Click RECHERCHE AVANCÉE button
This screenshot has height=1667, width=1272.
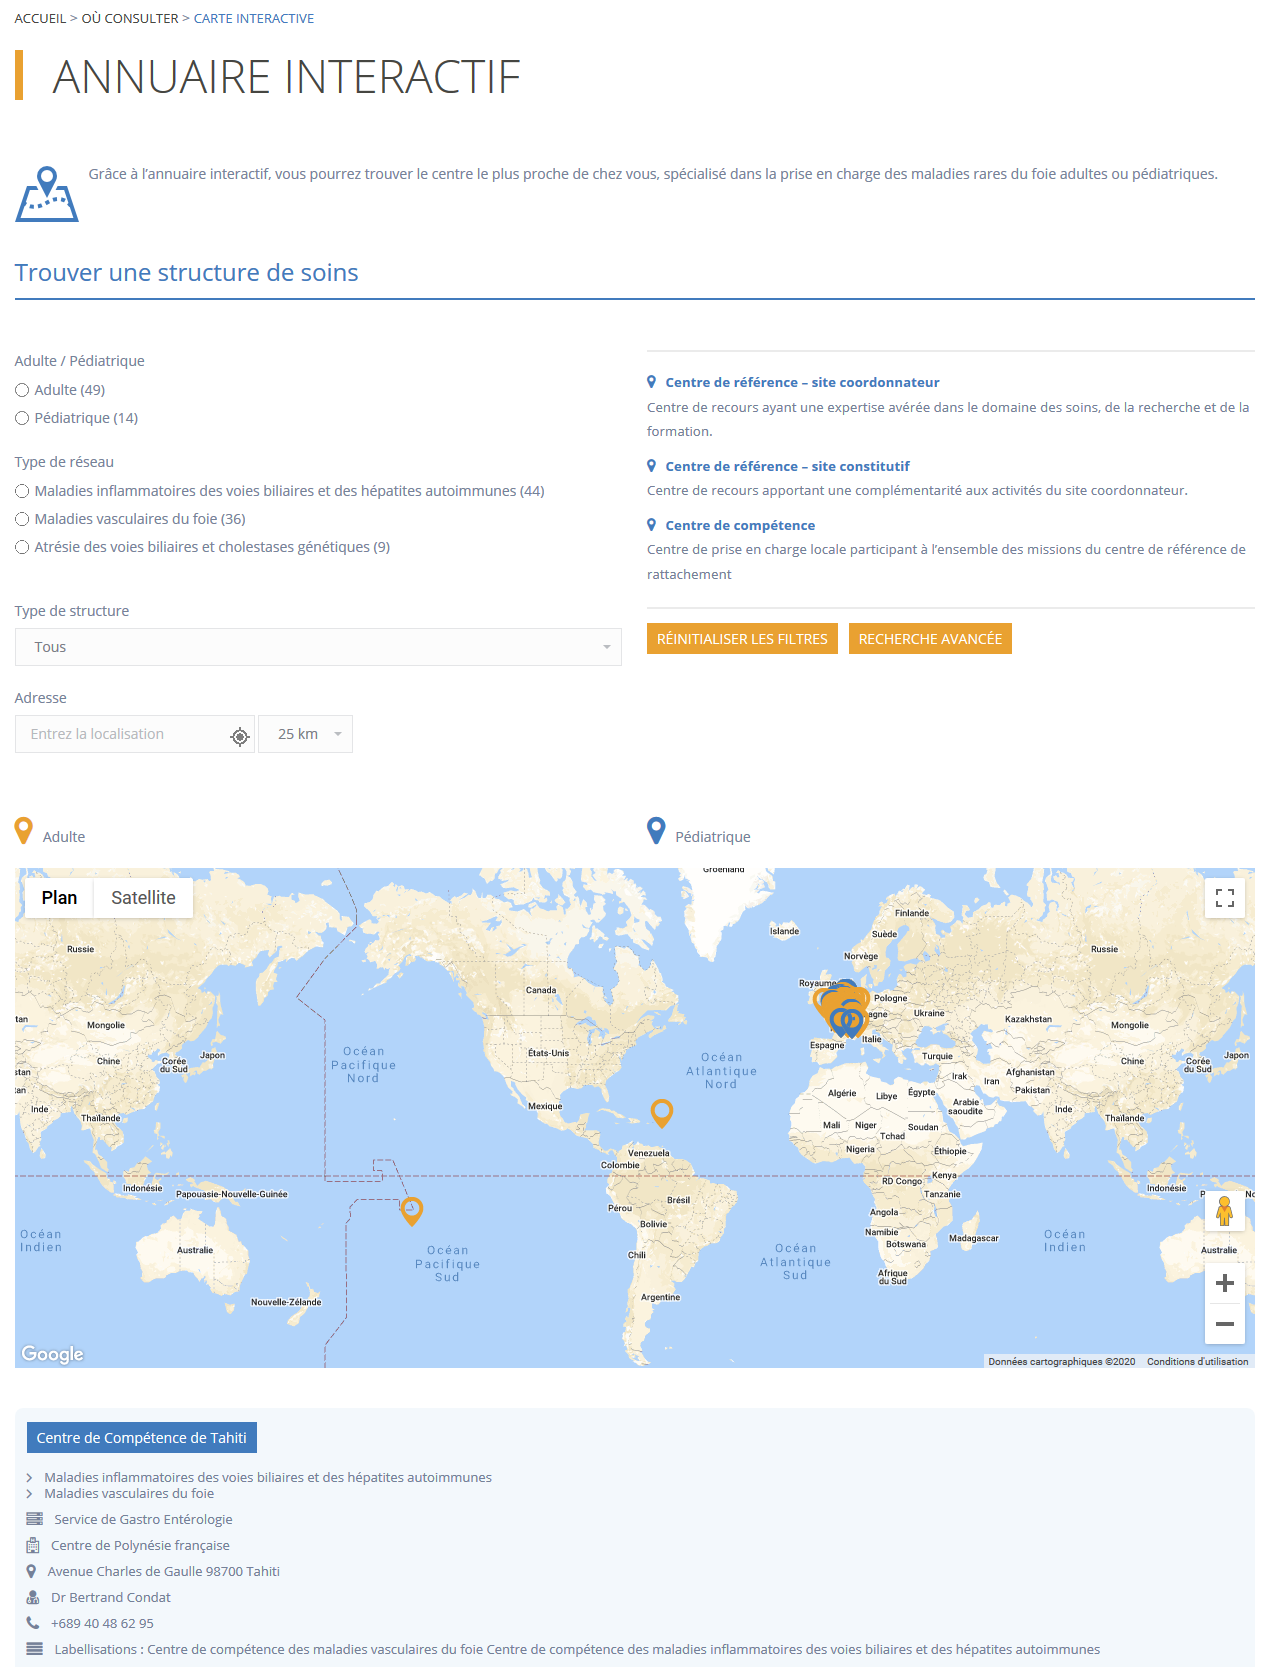(x=930, y=639)
